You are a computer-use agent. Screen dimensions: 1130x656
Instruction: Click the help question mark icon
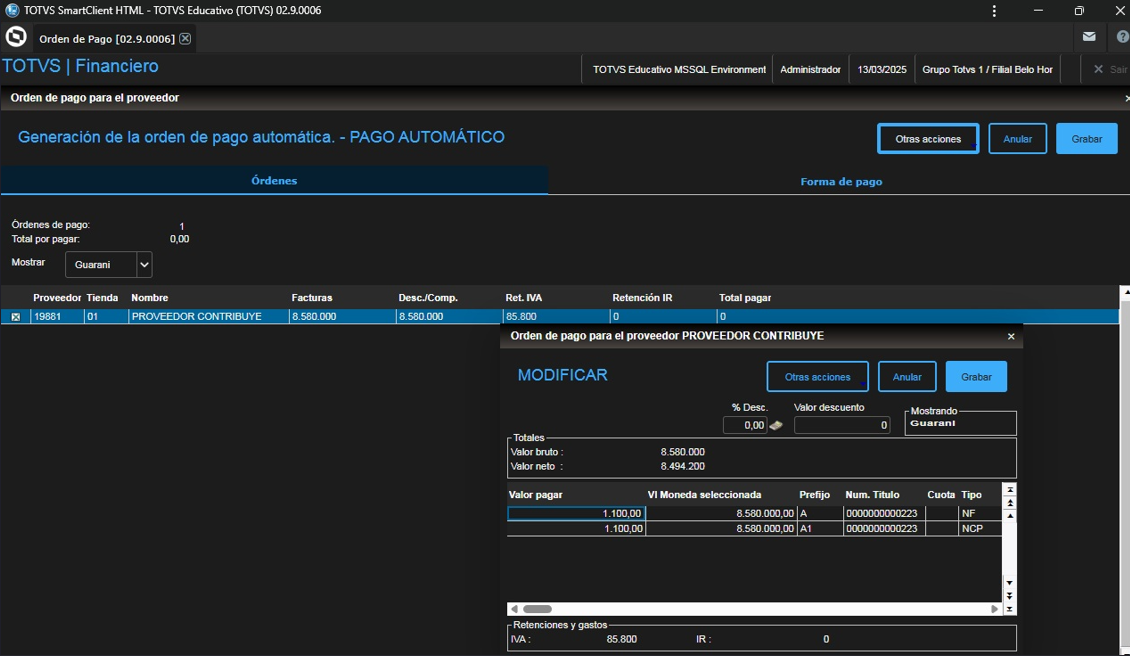pos(1122,37)
